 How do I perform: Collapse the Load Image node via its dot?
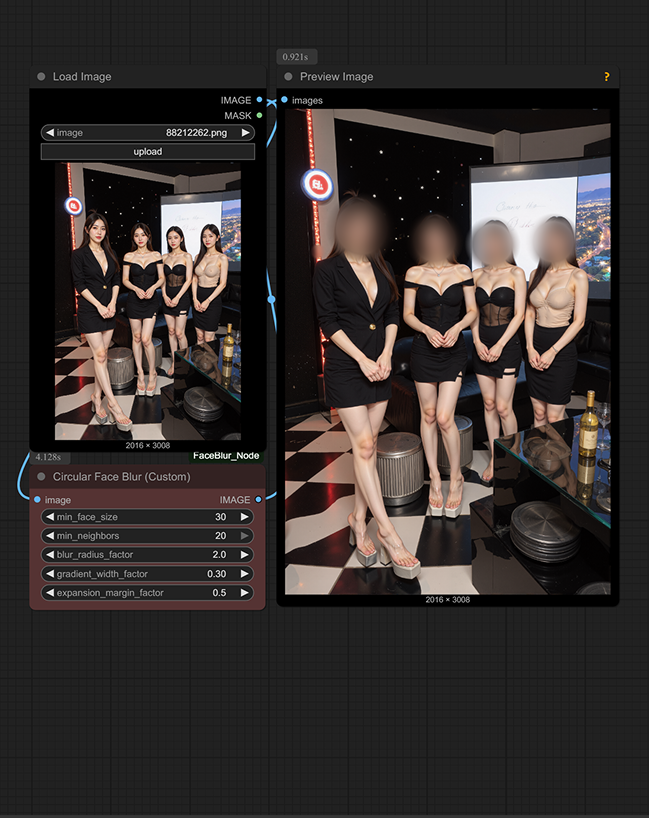point(41,77)
